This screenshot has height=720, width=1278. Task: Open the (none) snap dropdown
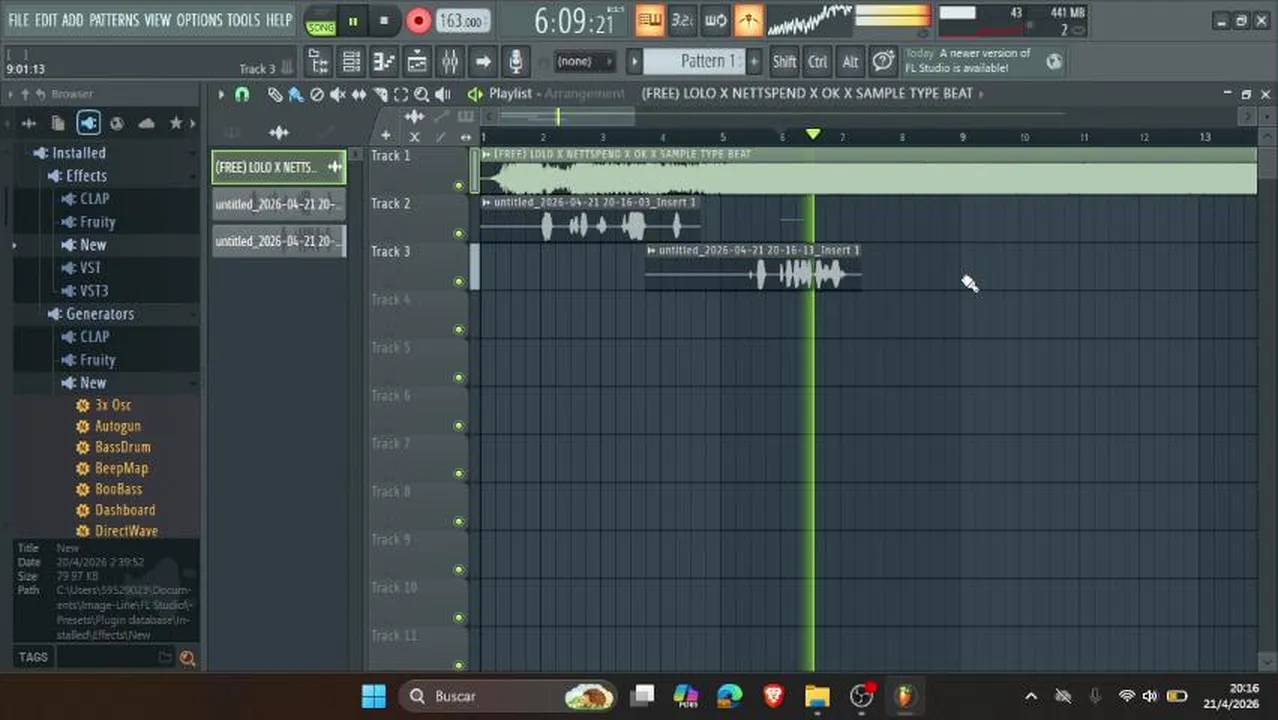click(x=584, y=62)
